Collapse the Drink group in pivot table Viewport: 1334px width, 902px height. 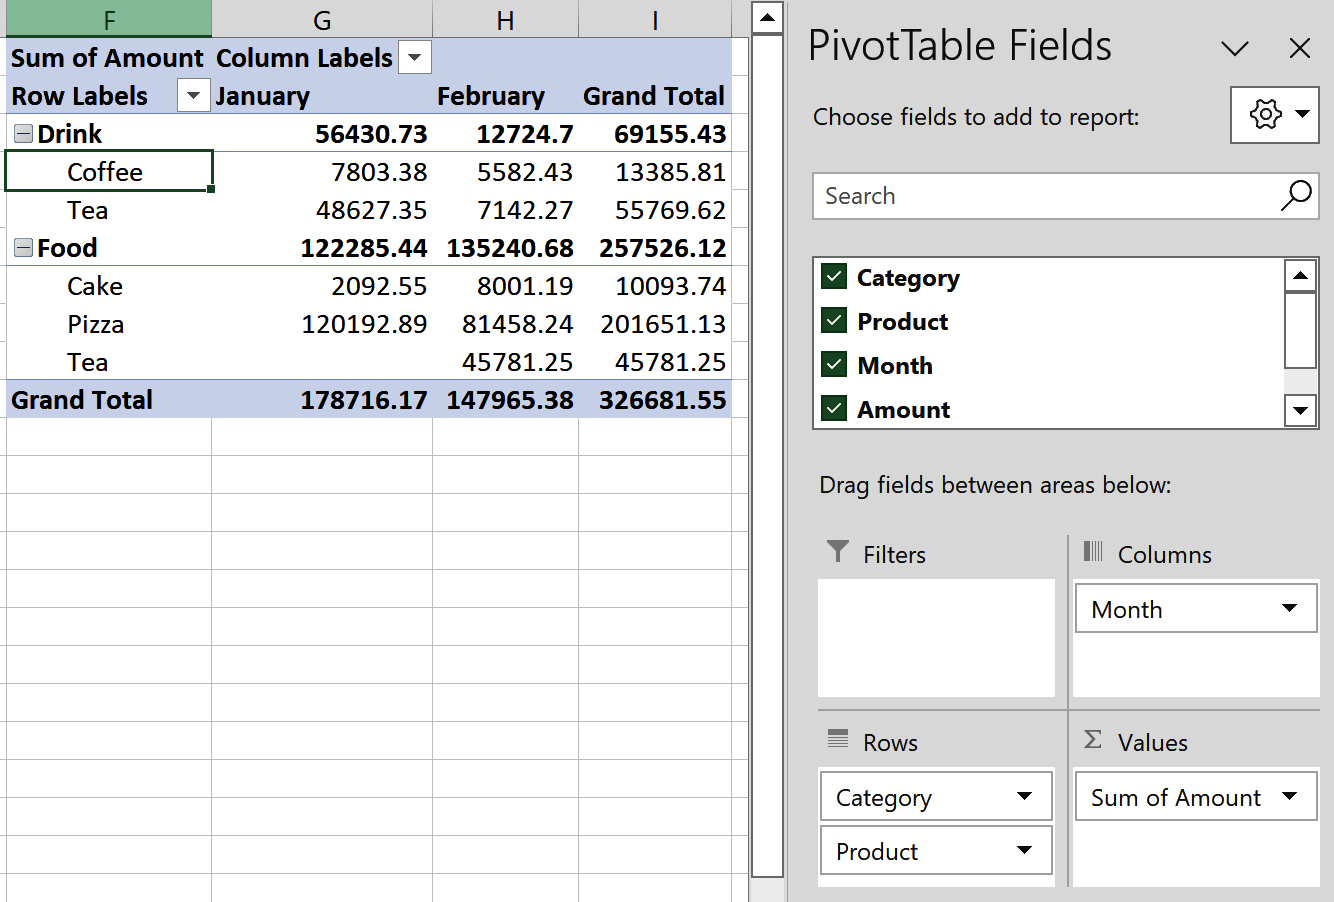pyautogui.click(x=24, y=134)
